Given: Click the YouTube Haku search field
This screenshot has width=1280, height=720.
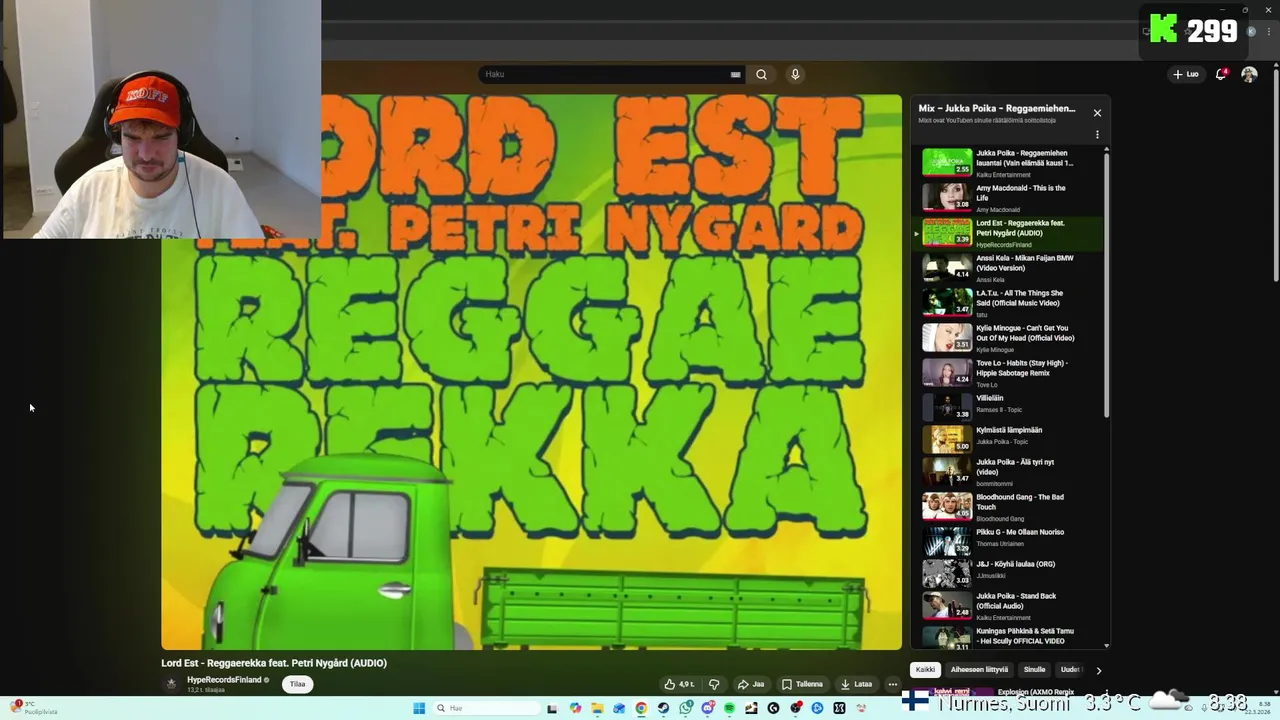Looking at the screenshot, I should pos(606,74).
